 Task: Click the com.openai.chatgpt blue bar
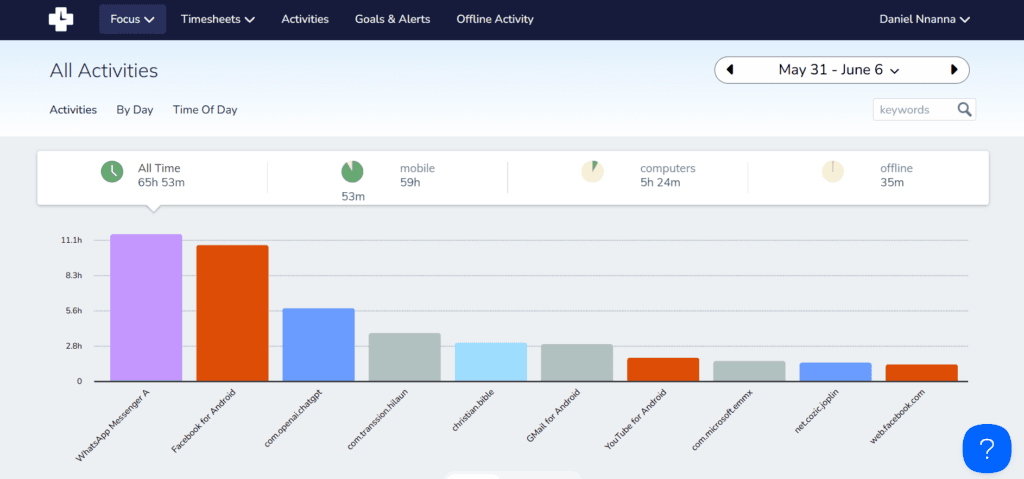pyautogui.click(x=319, y=344)
